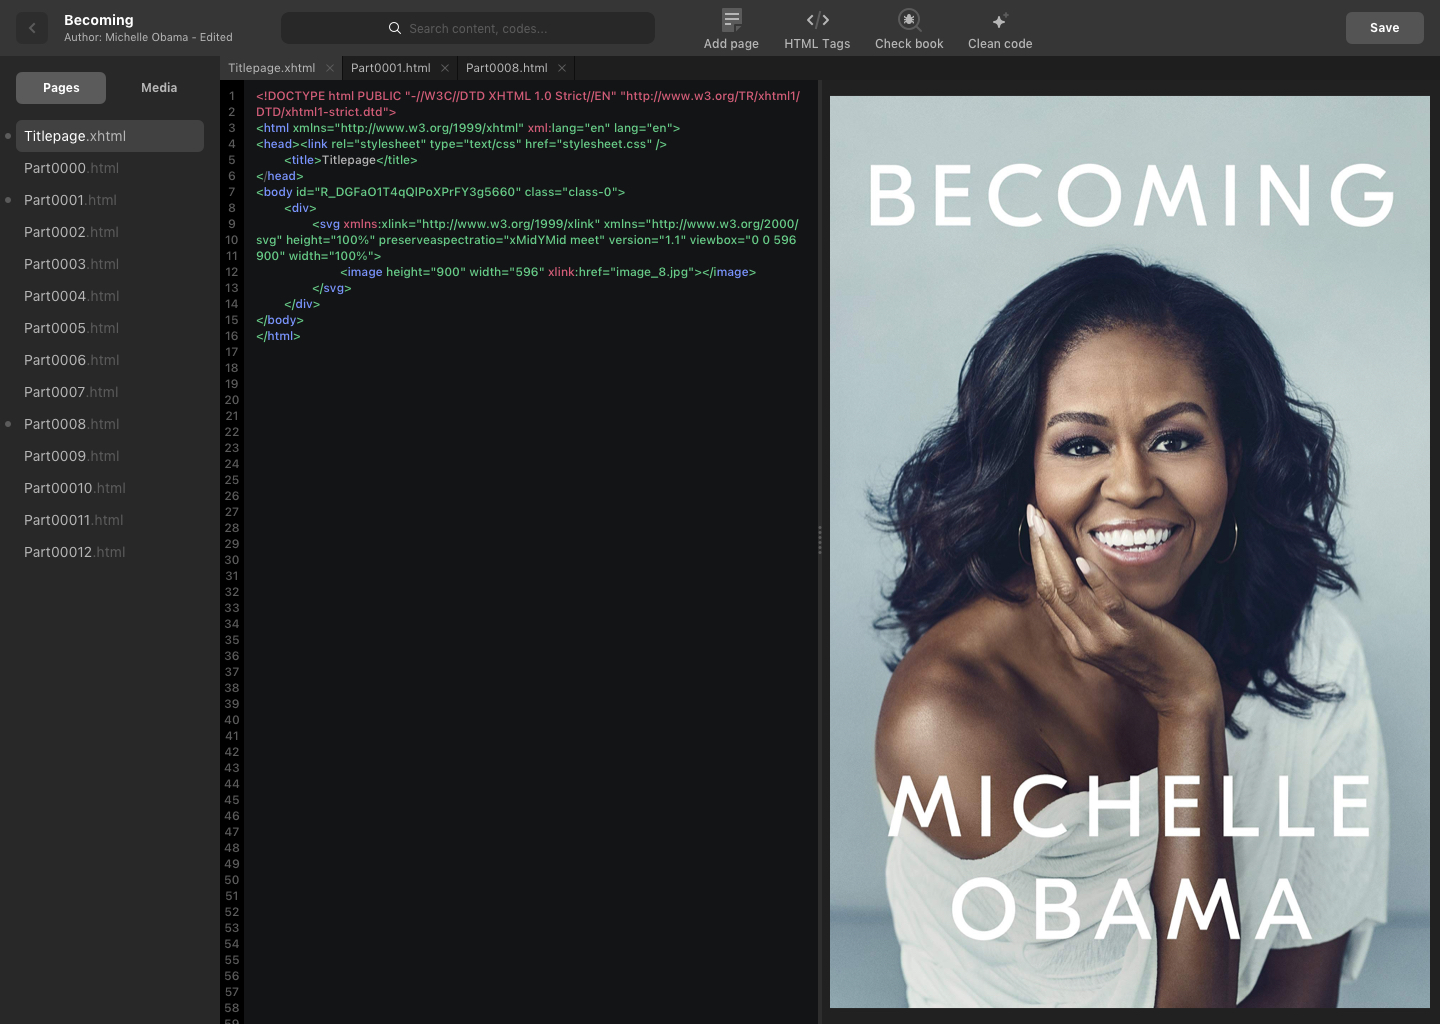Run the Check book tool
The height and width of the screenshot is (1024, 1440).
click(909, 29)
